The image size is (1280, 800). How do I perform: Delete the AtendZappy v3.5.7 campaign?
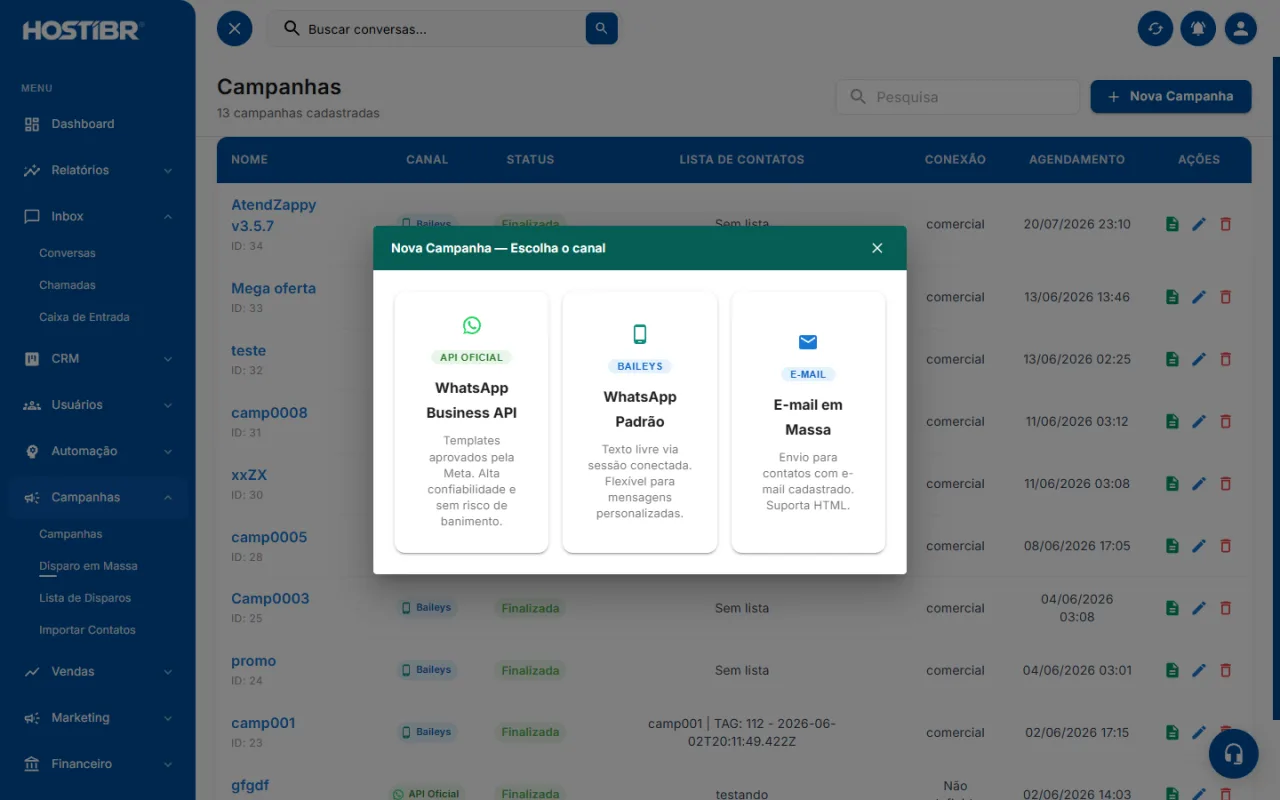[x=1226, y=224]
